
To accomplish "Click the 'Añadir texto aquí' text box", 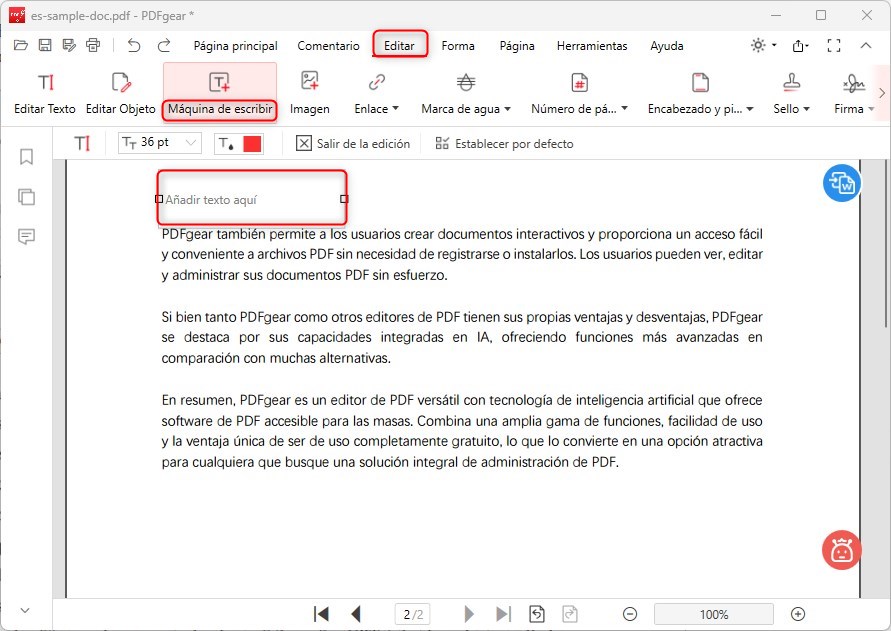I will tap(252, 198).
